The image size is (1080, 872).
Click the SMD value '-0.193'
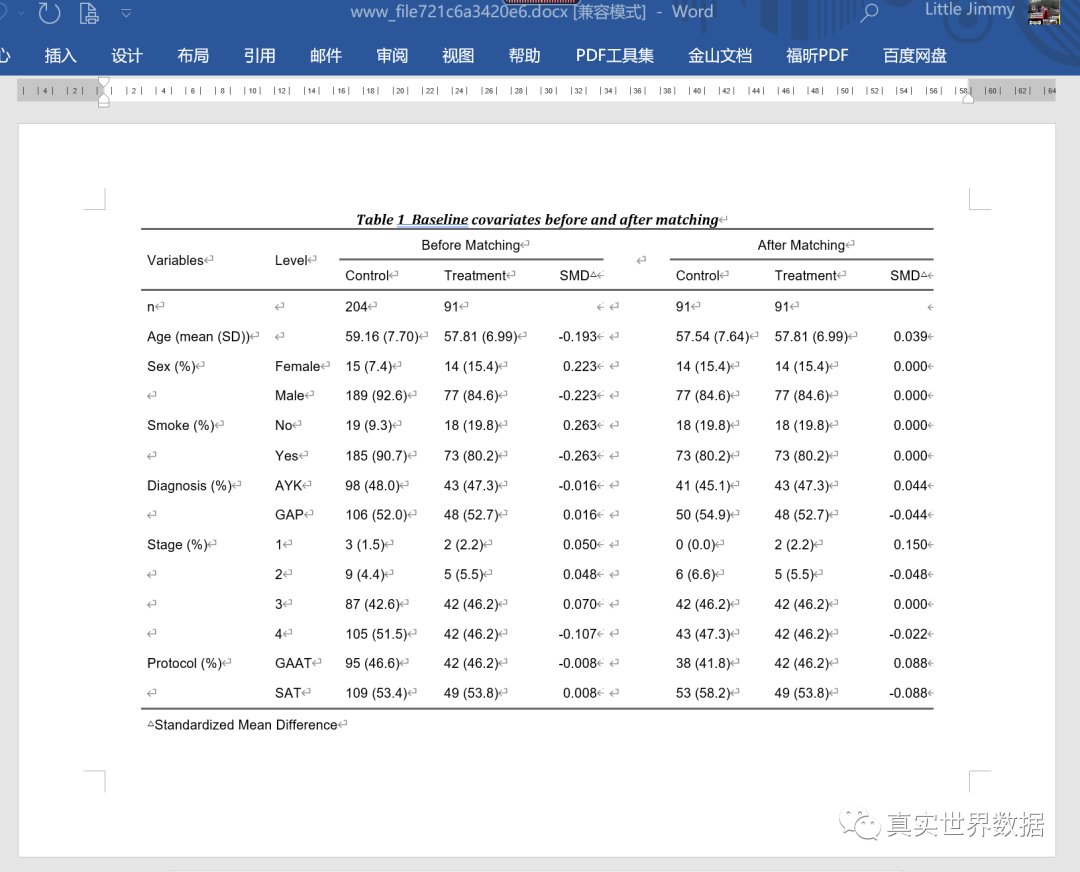coord(577,337)
